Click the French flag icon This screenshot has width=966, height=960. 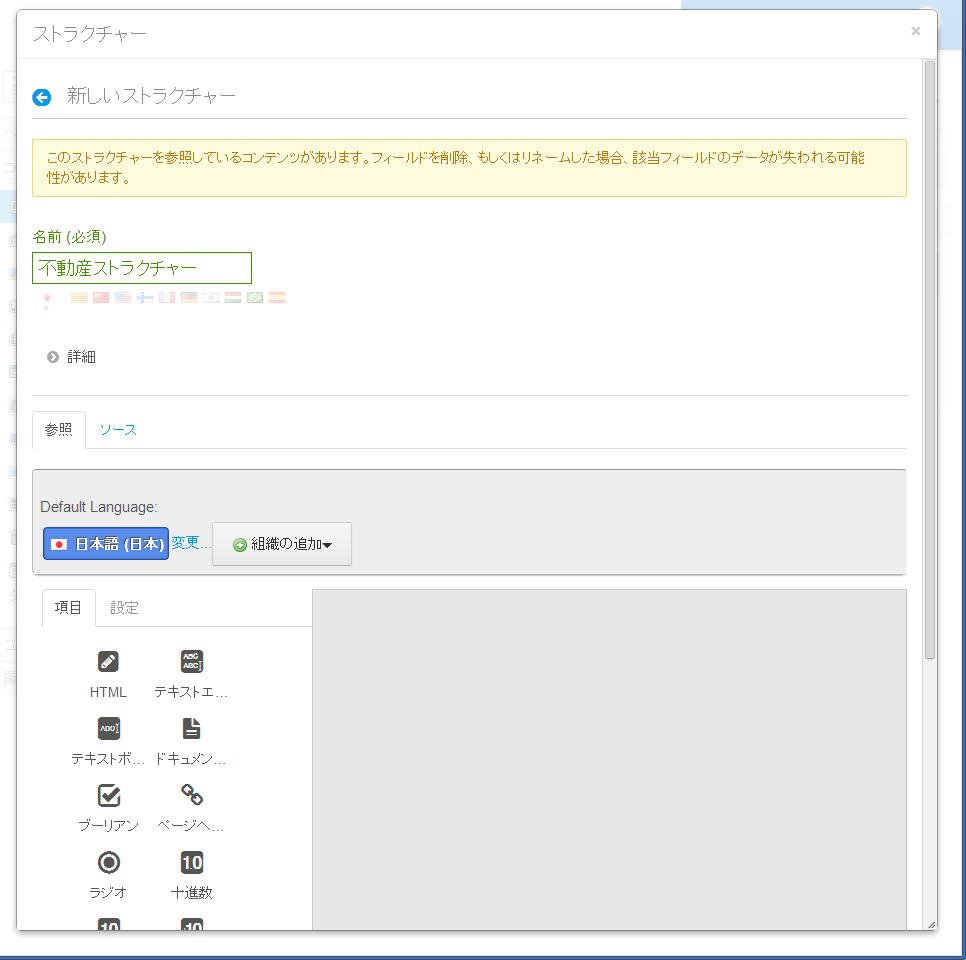[x=167, y=298]
